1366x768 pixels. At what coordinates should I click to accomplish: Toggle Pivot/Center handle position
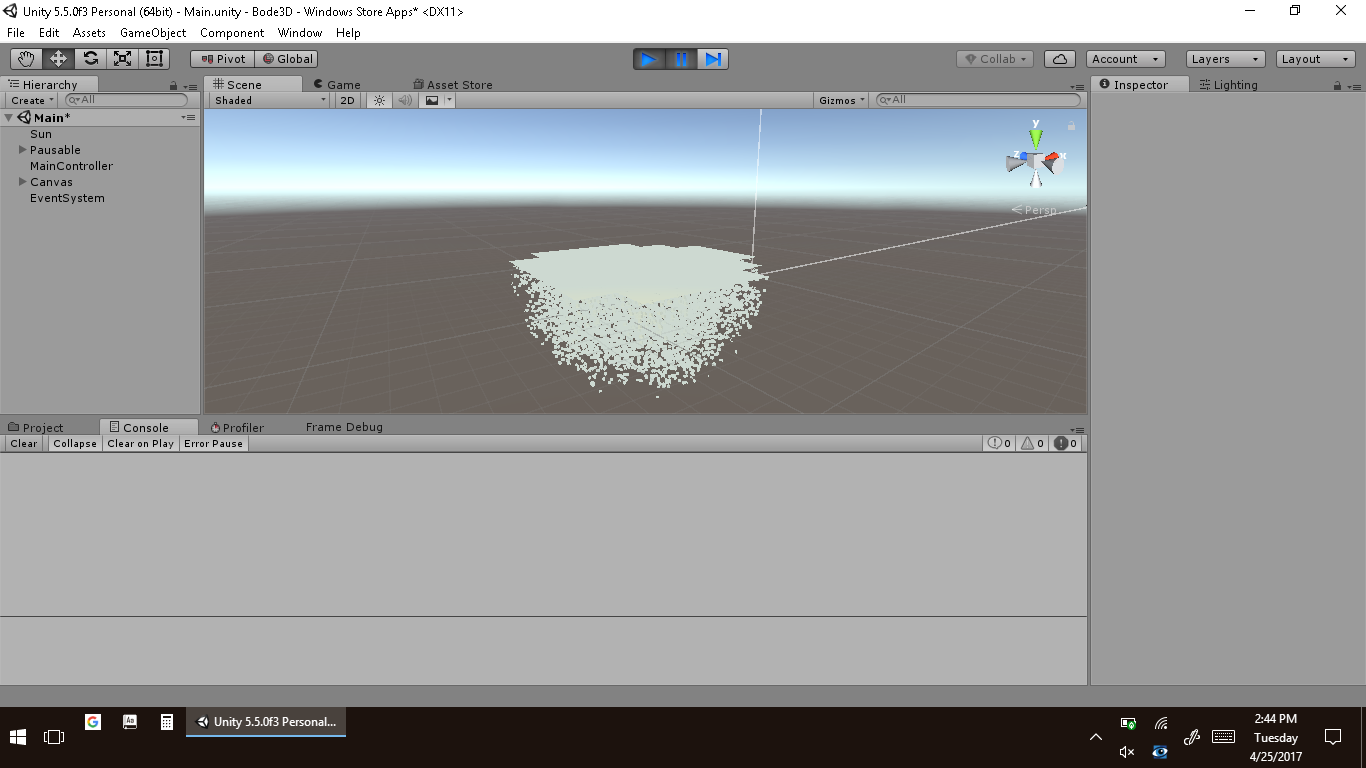click(x=223, y=59)
